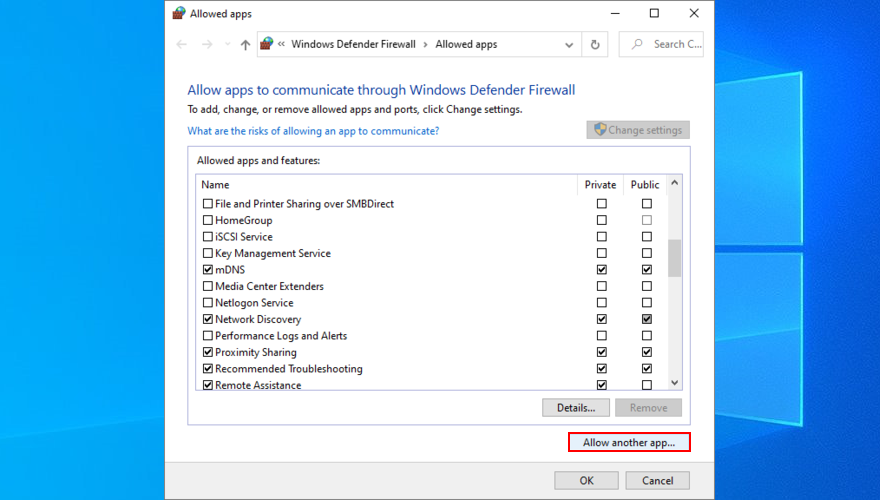Enable the HomeGroup checkbox
The height and width of the screenshot is (500, 880).
[x=208, y=220]
